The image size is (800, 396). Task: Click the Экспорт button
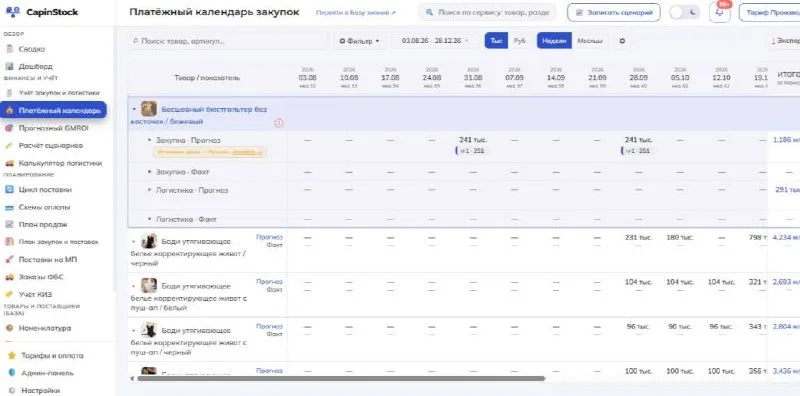(x=785, y=41)
